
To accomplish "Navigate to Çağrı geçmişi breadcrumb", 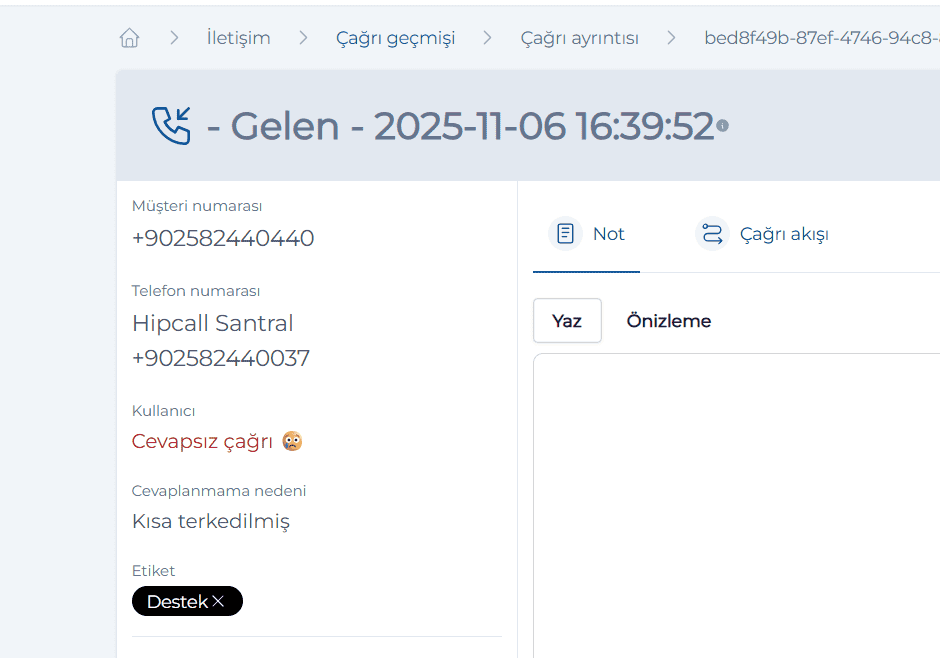I will 395,38.
